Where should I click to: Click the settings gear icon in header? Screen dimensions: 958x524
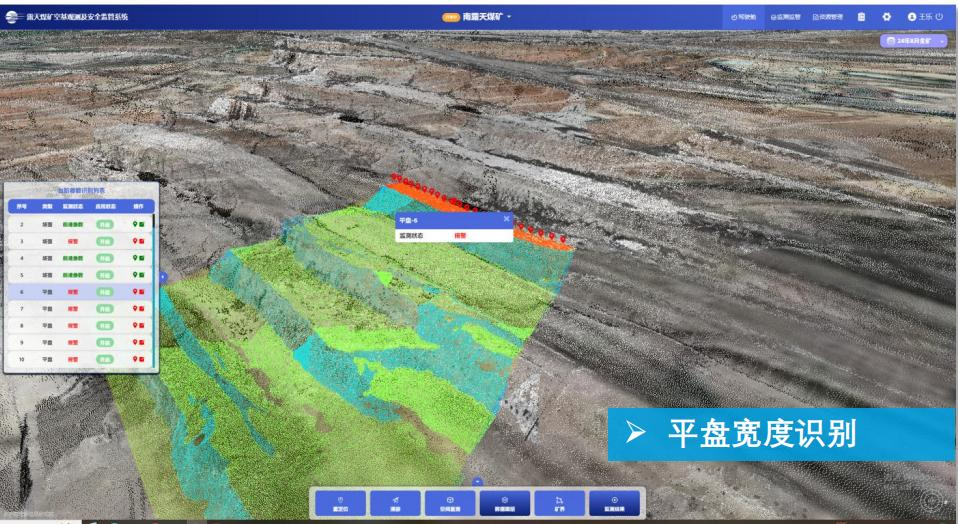tap(884, 17)
